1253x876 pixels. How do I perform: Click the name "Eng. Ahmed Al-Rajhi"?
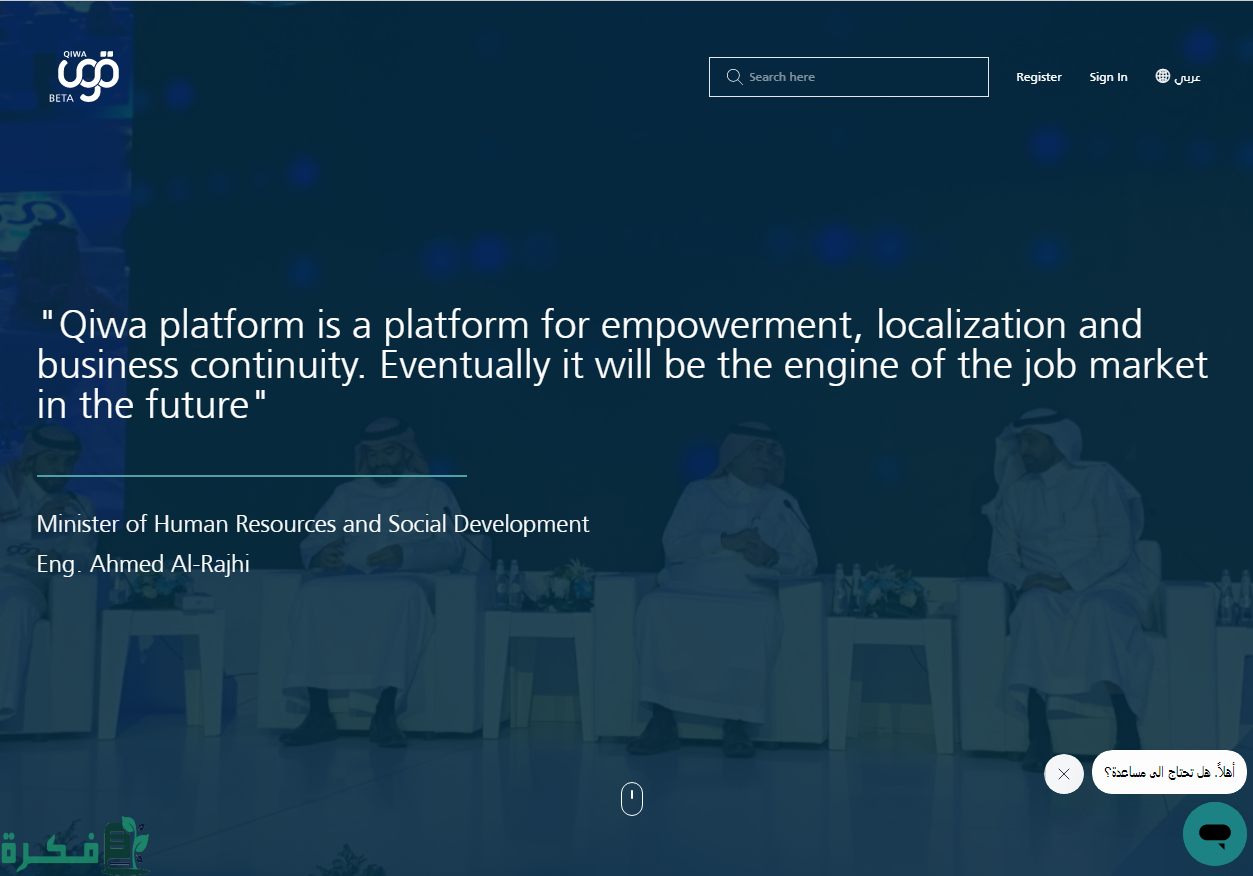pyautogui.click(x=143, y=564)
